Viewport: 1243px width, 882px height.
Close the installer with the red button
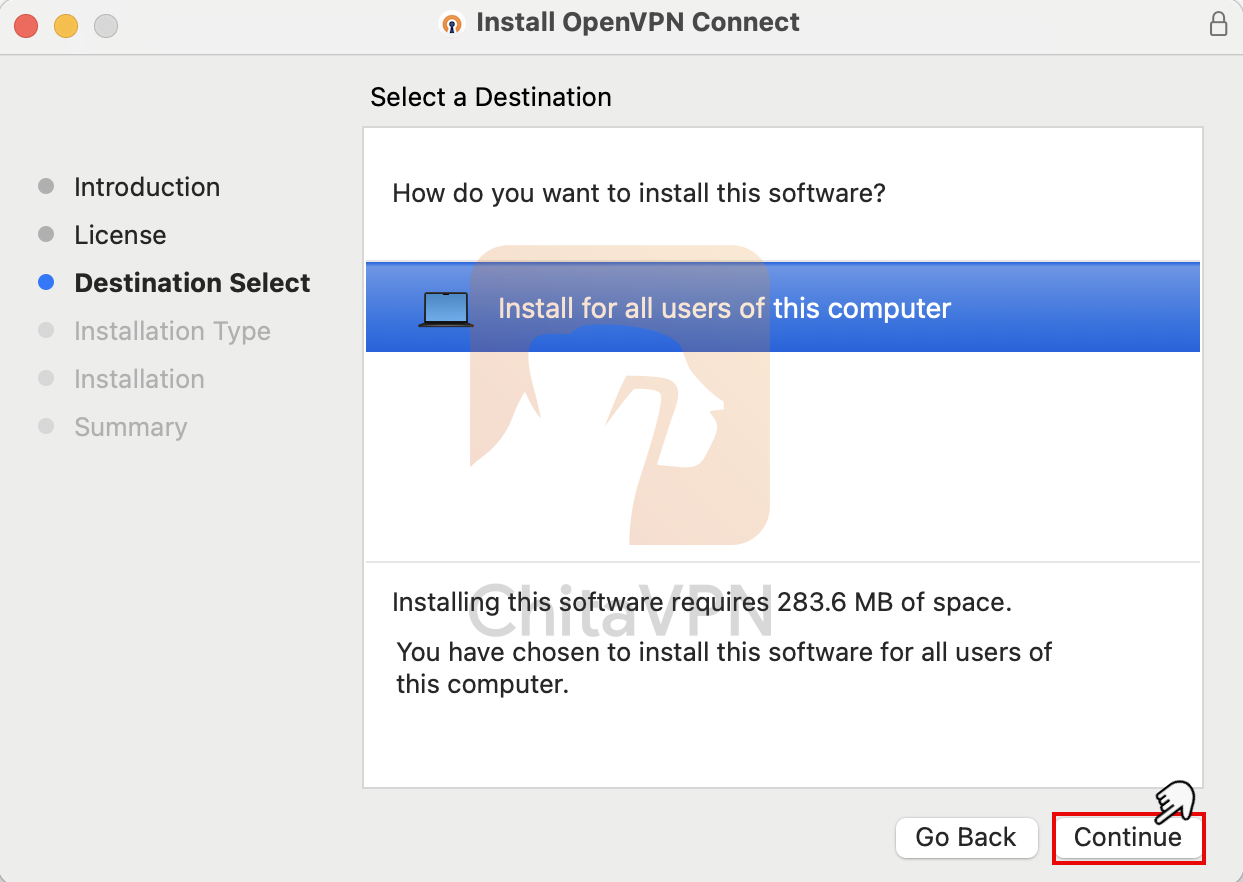tap(26, 26)
